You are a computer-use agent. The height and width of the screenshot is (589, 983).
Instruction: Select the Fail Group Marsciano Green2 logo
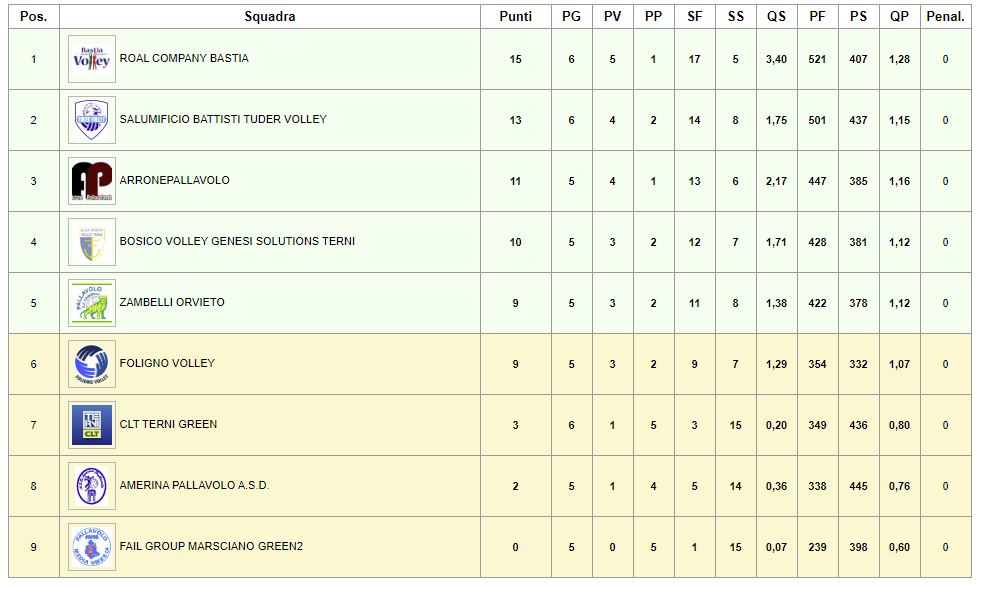(92, 547)
